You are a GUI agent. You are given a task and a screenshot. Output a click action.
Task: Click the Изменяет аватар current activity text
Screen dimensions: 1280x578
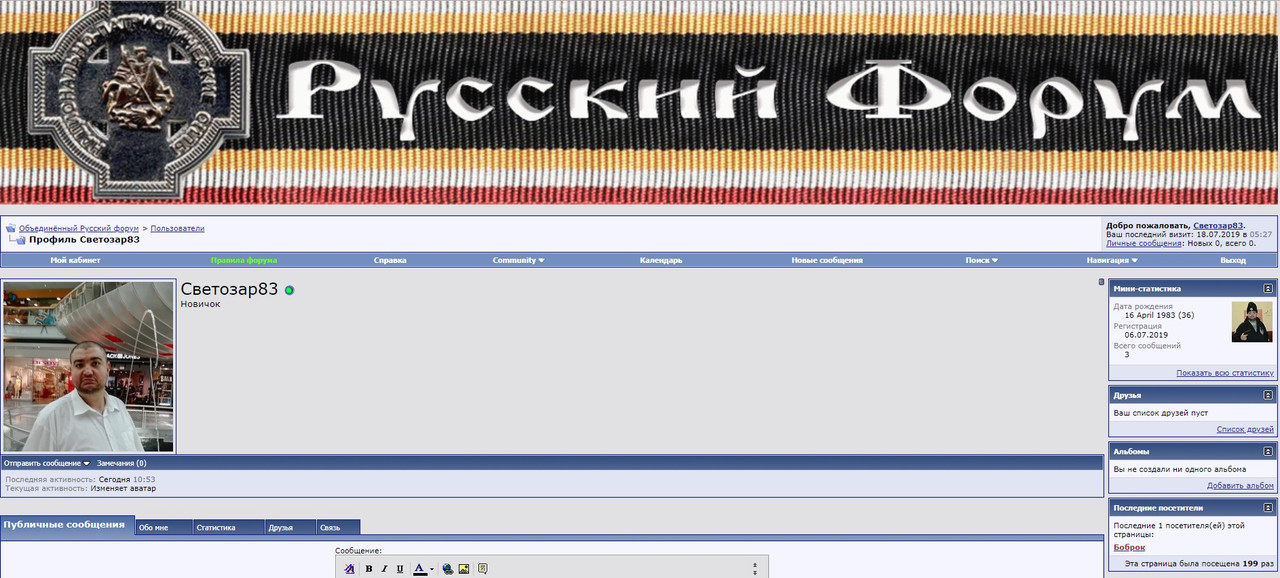click(123, 488)
